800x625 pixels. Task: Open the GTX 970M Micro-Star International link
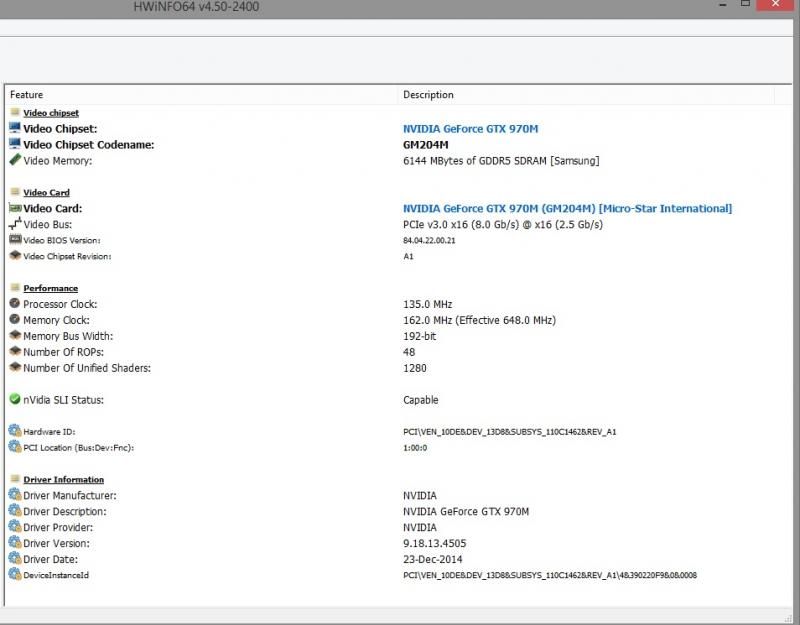click(x=567, y=209)
